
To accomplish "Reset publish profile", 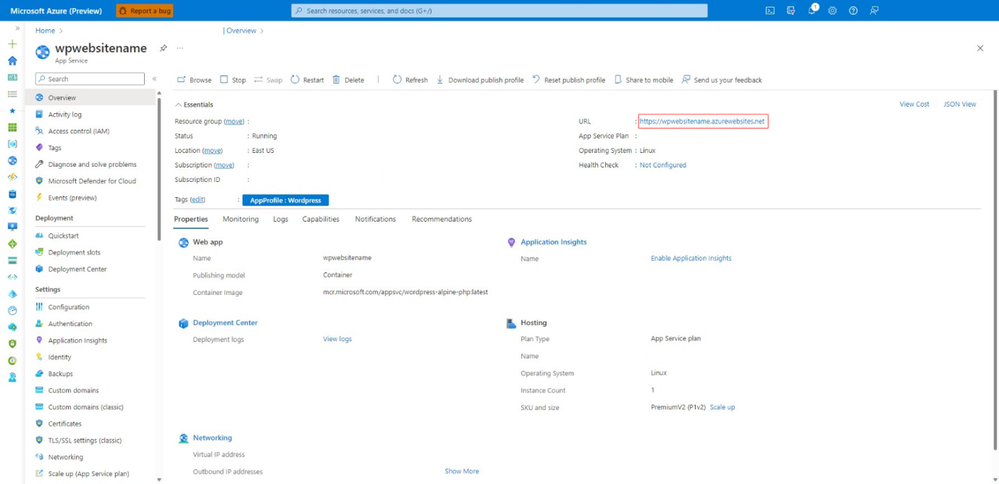I will point(568,80).
